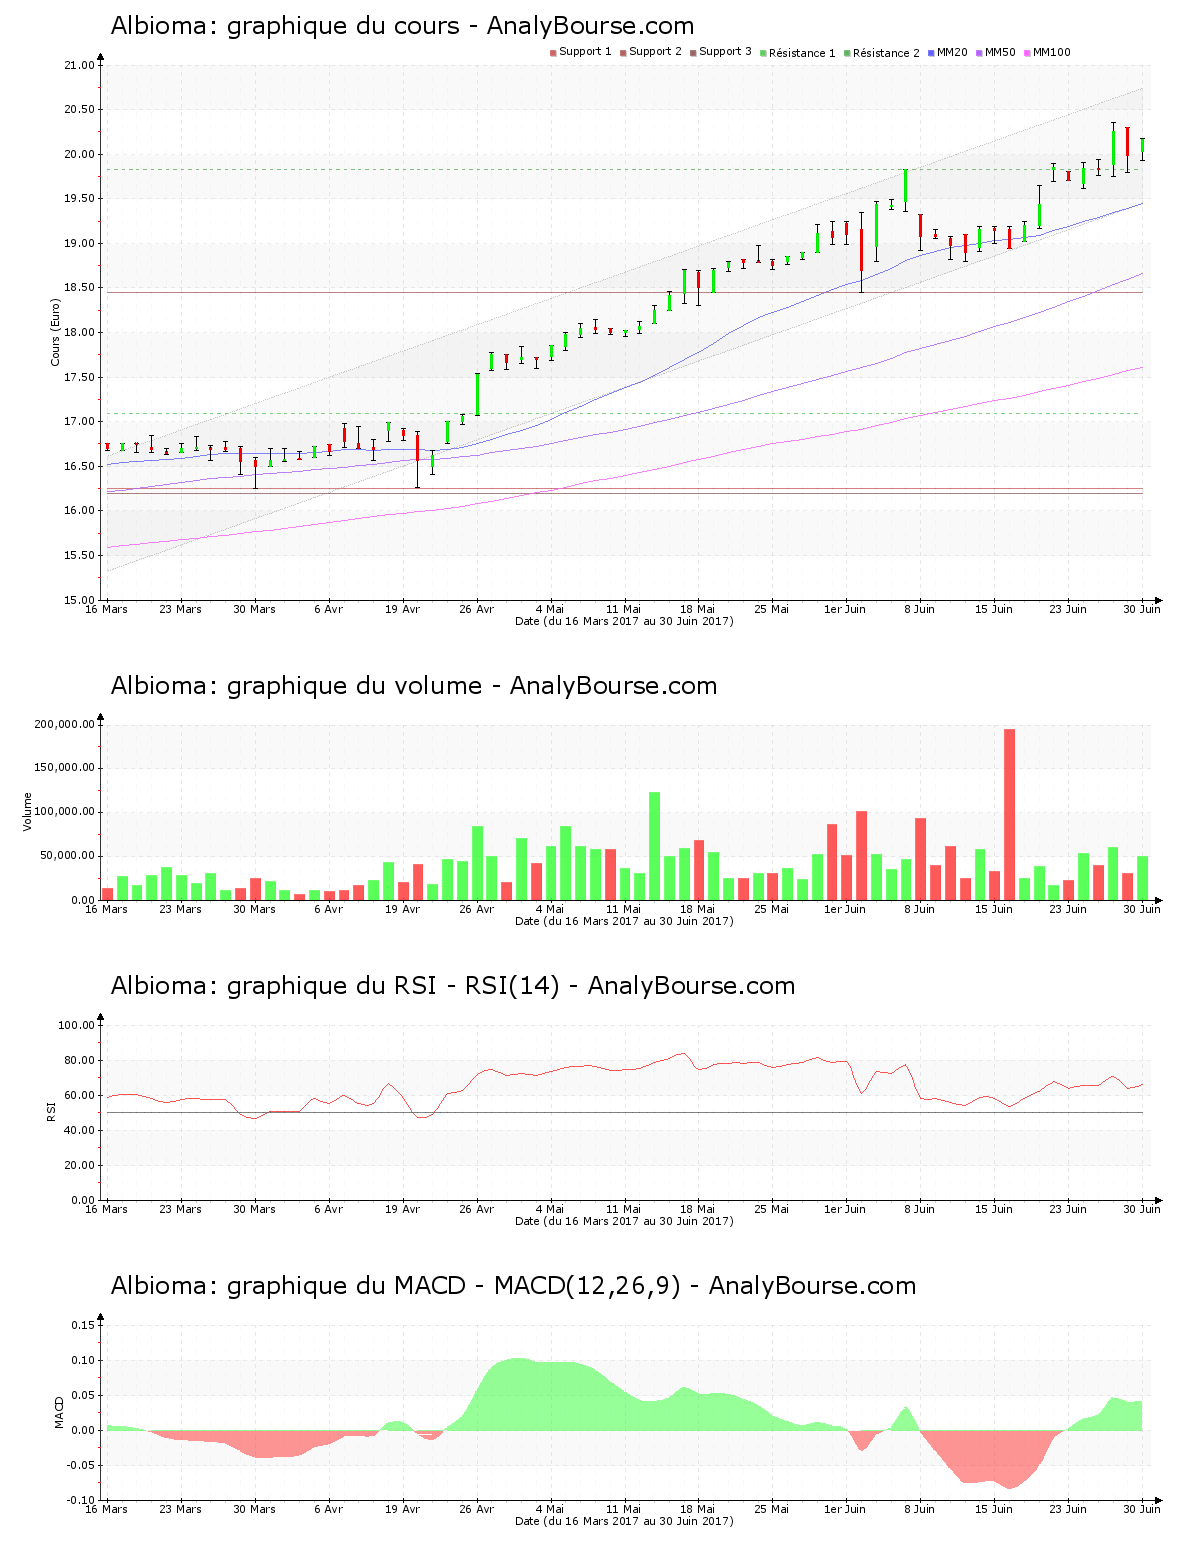Click the 40.00 RSI axis value
This screenshot has height=1550, width=1200.
[79, 1130]
